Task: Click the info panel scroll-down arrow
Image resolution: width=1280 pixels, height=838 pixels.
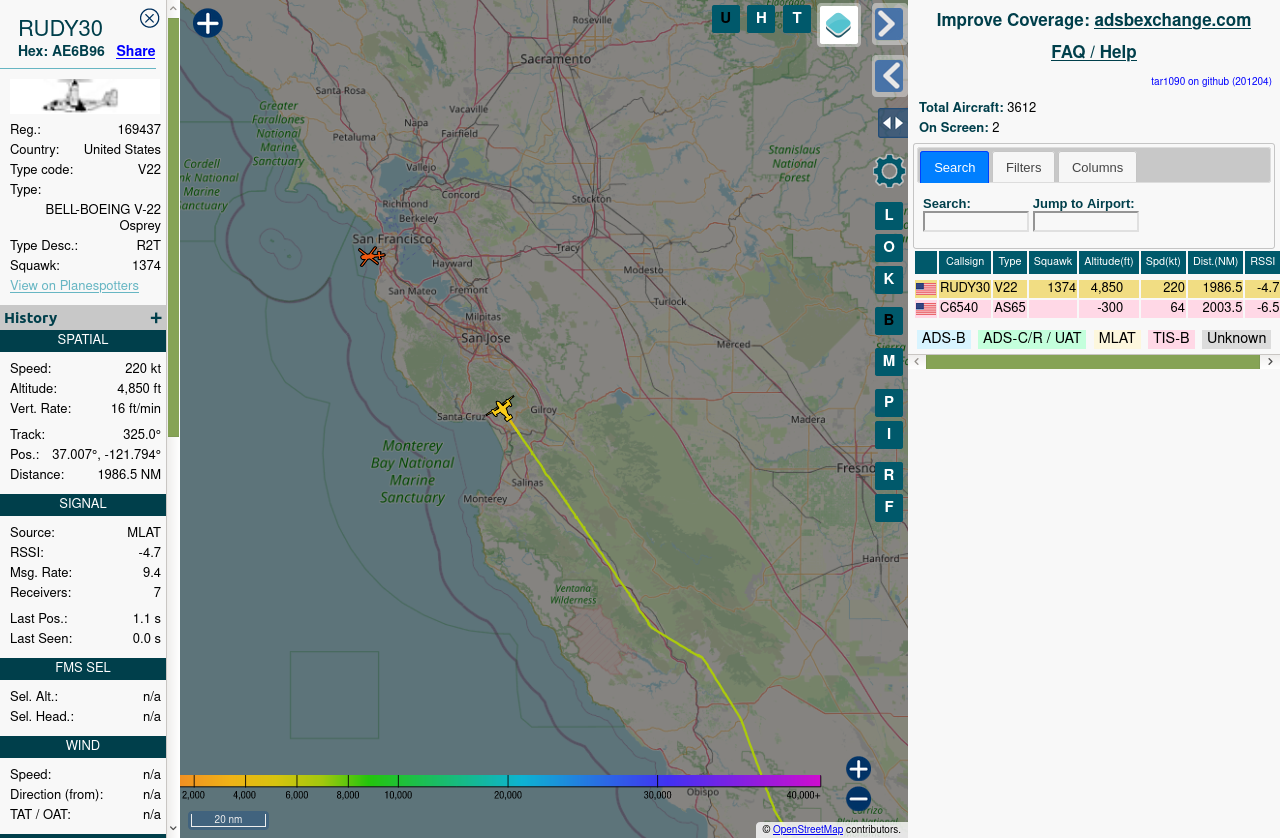Action: [x=173, y=828]
